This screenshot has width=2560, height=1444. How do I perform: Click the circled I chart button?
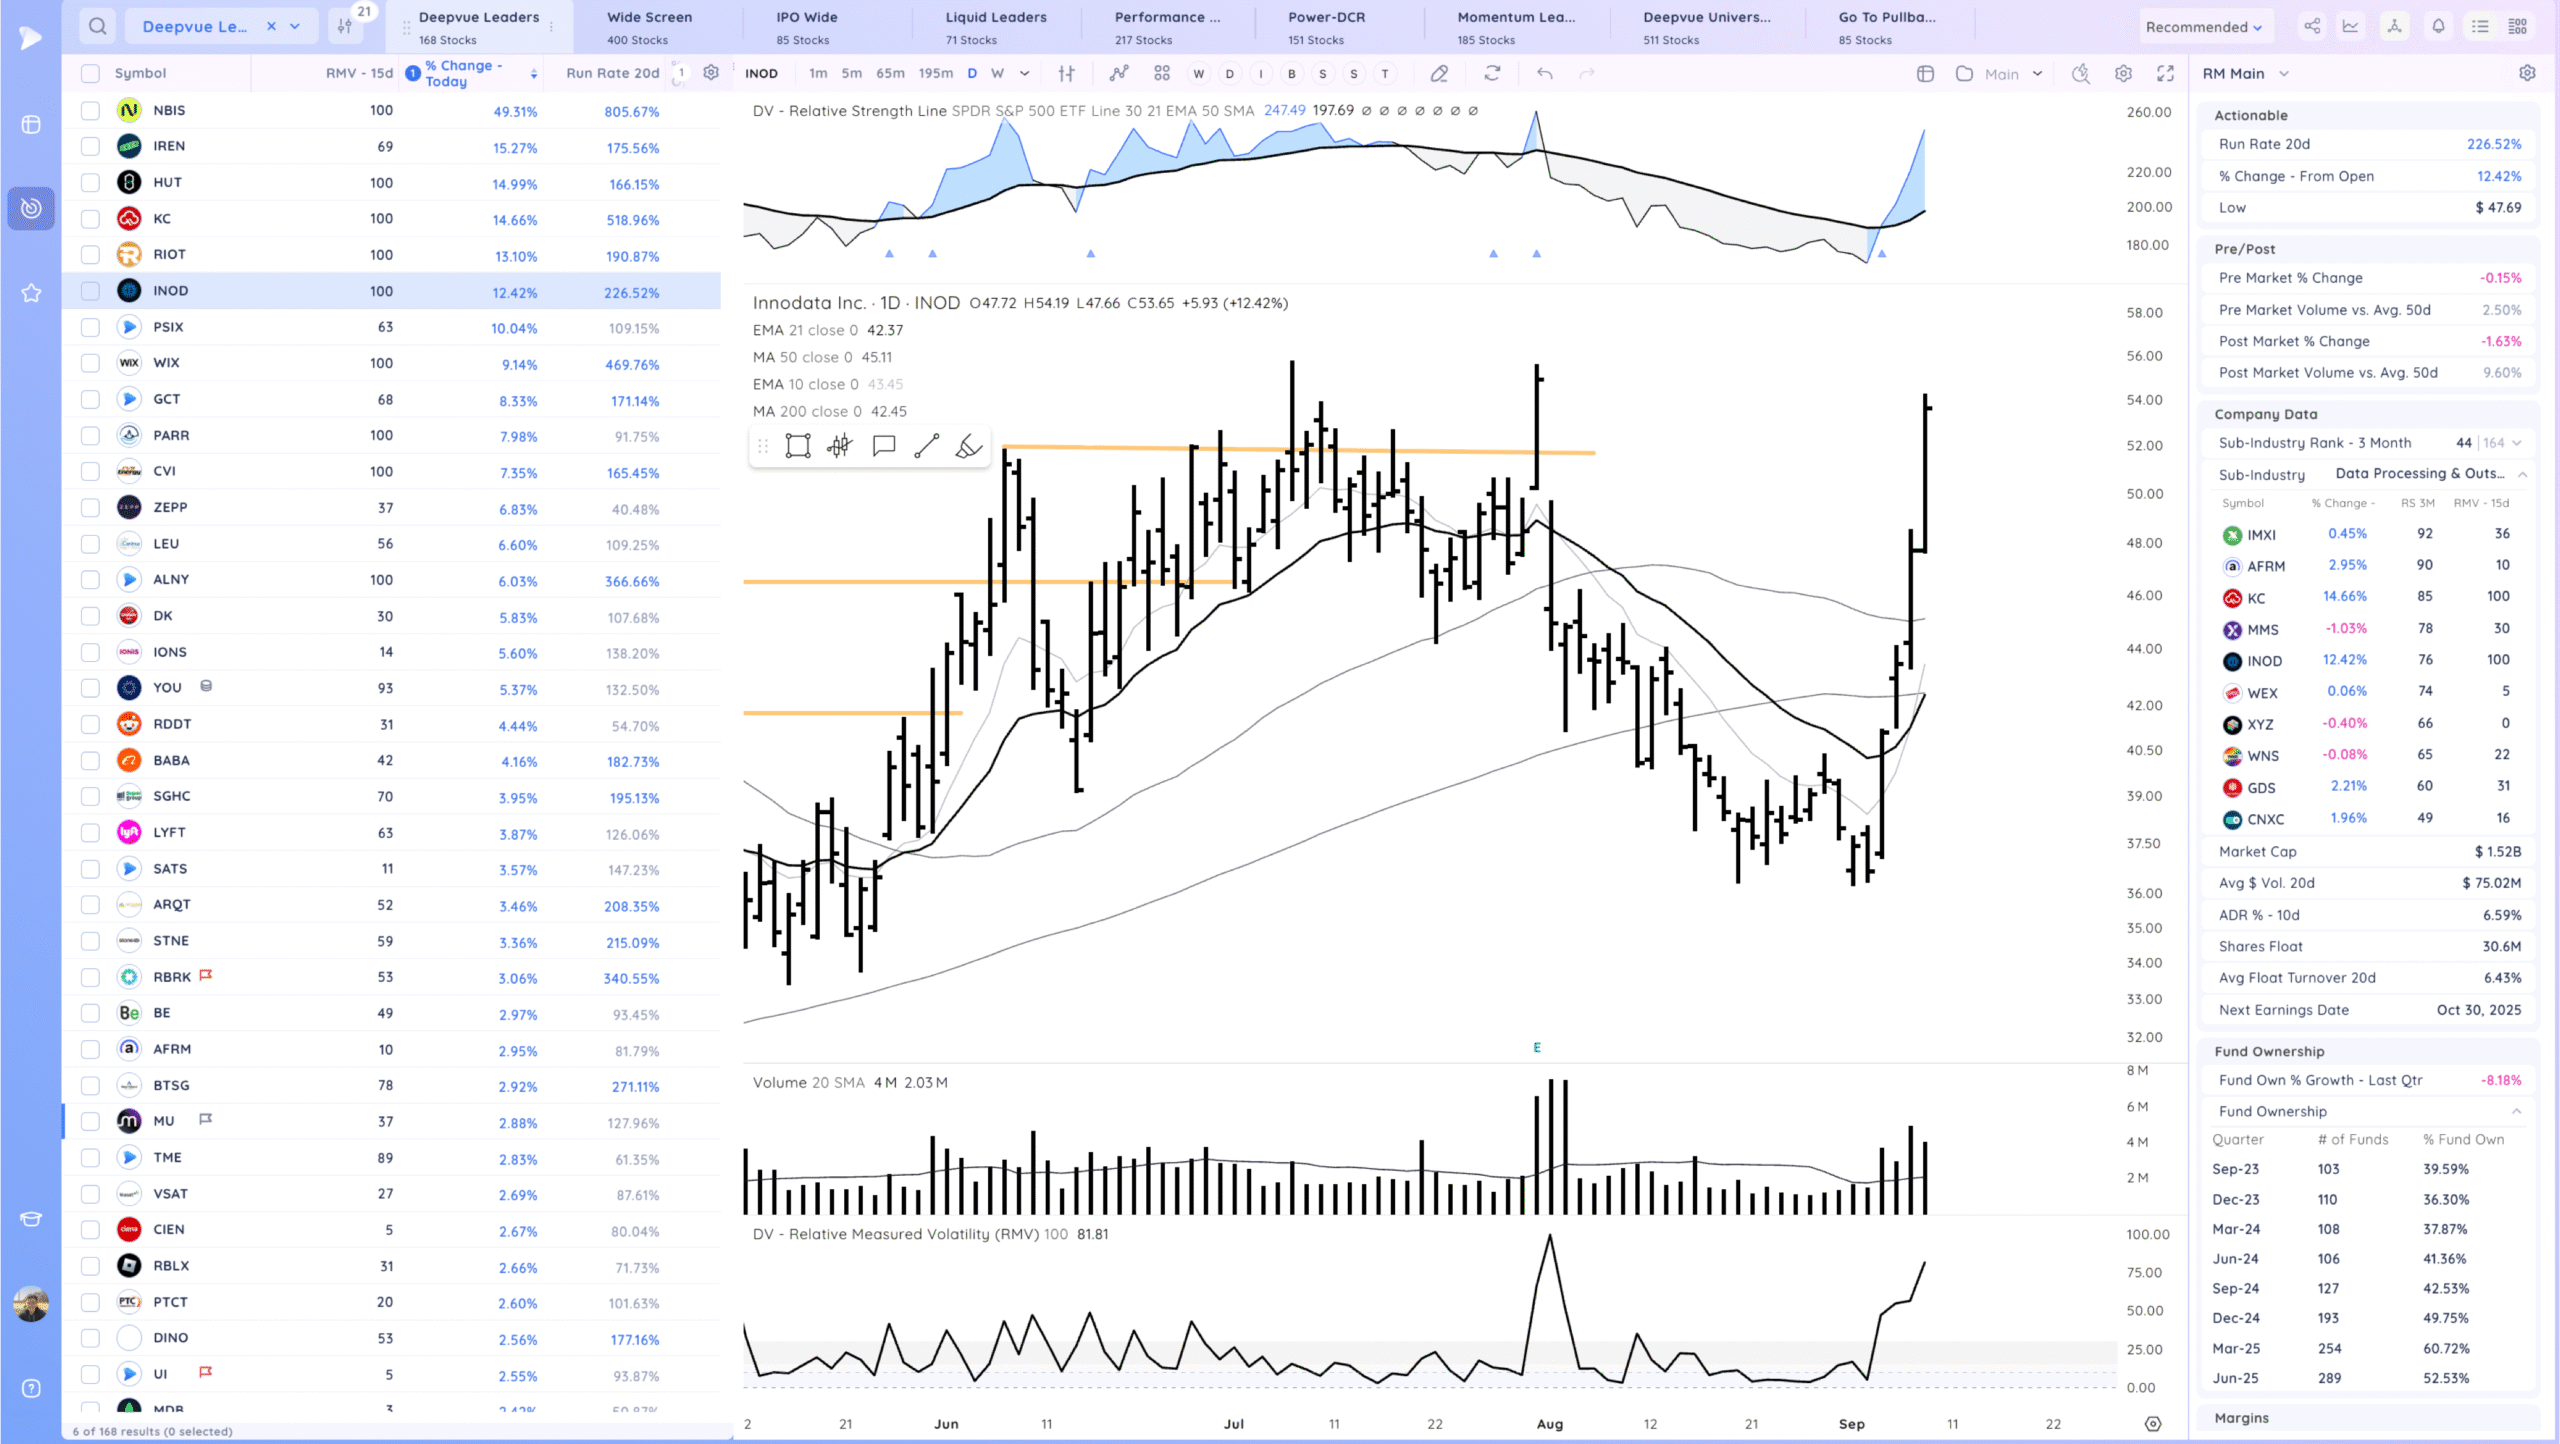coord(1261,73)
